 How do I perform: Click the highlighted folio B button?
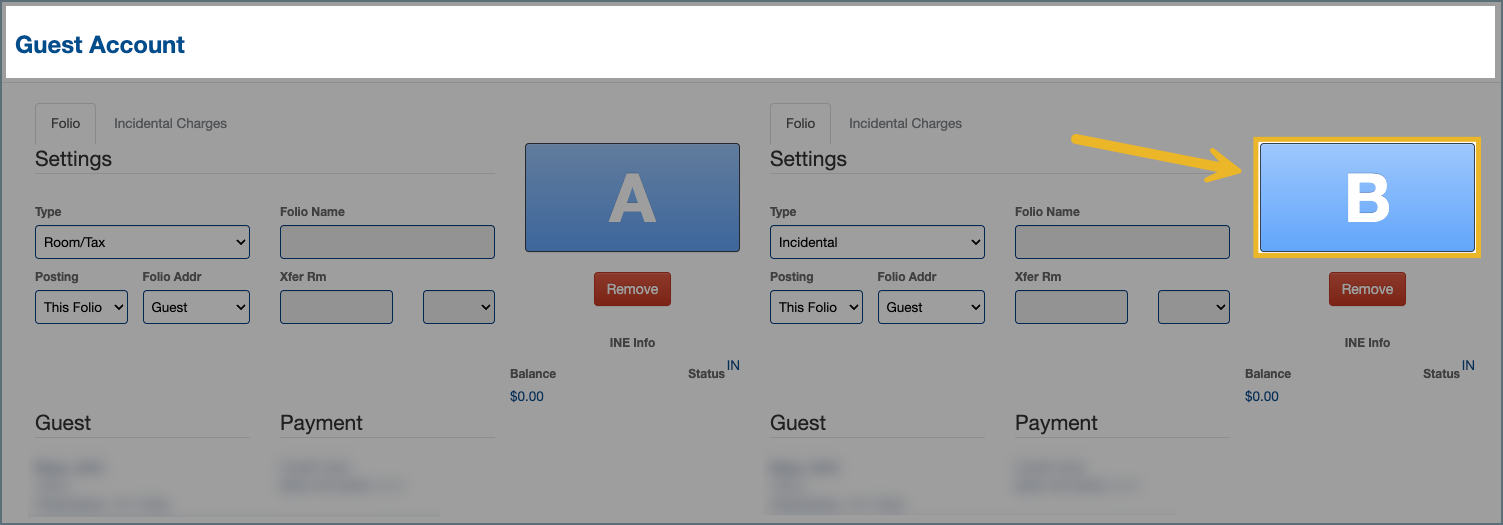pos(1367,197)
